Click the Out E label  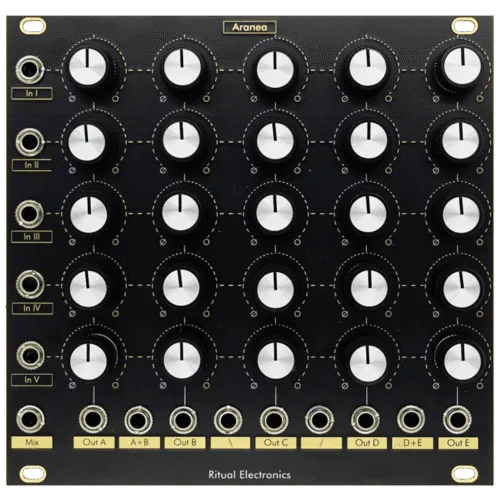(458, 443)
